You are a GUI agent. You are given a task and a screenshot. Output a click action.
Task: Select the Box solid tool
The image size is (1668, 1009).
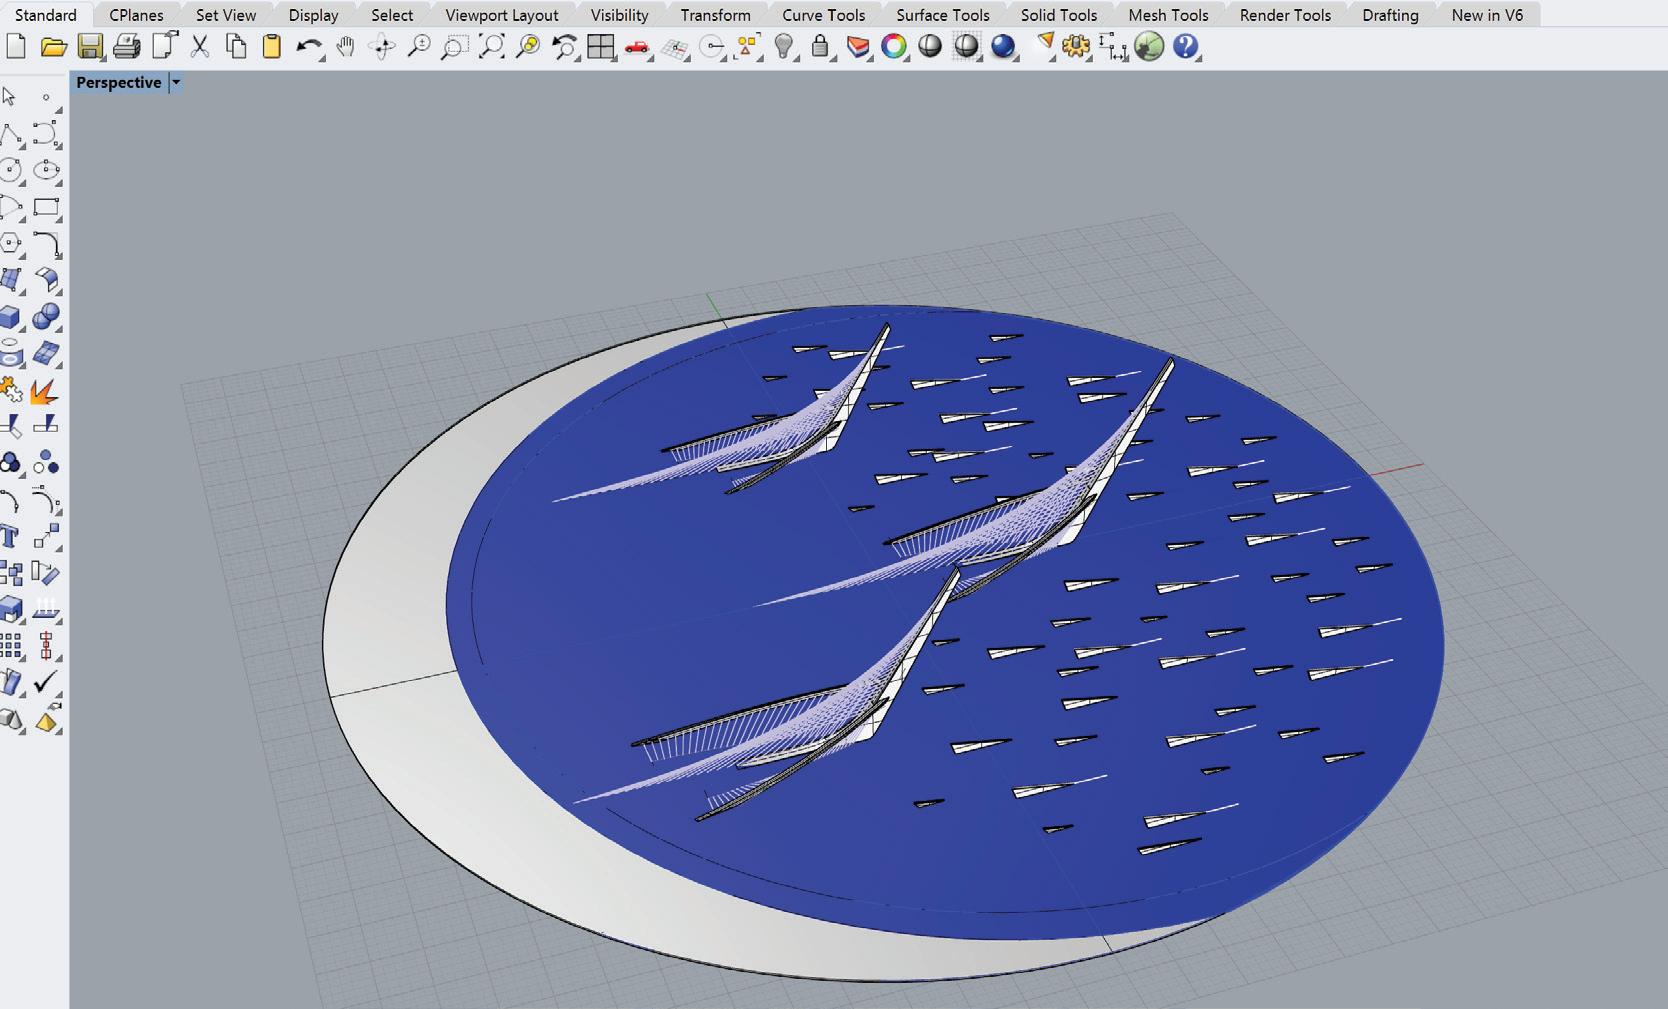pyautogui.click(x=11, y=317)
